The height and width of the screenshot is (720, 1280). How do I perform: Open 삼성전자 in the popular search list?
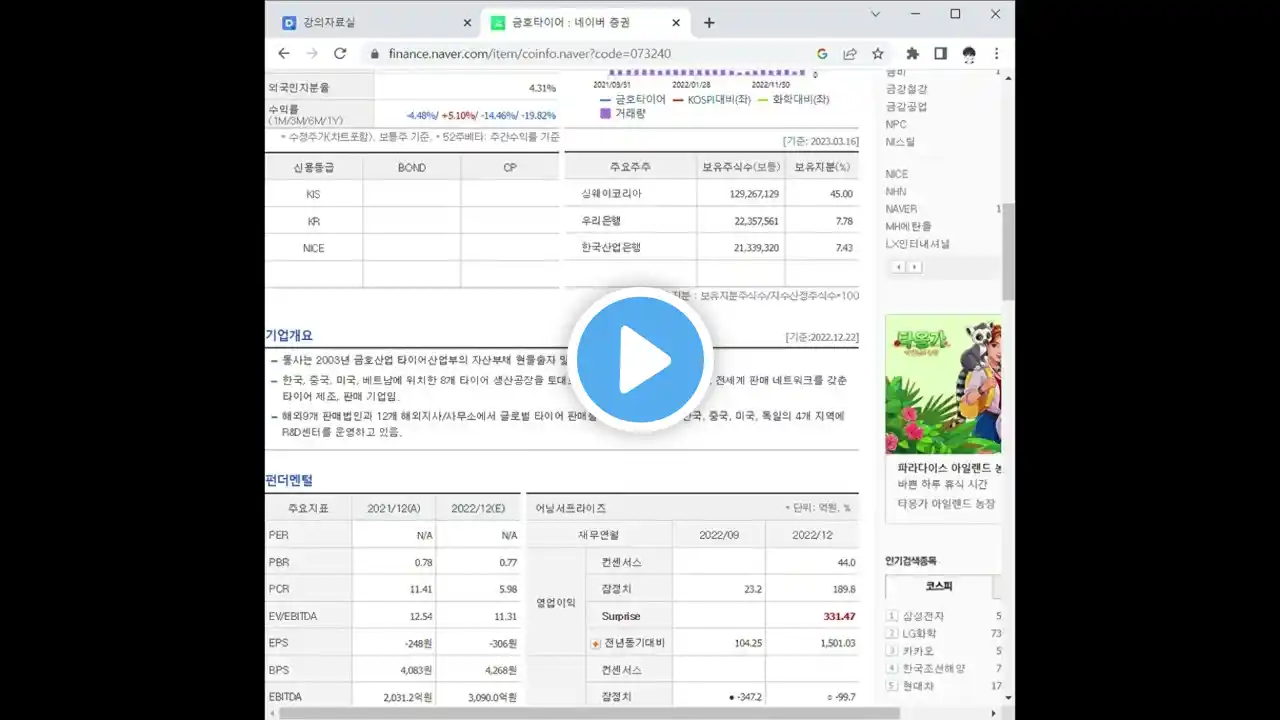click(923, 616)
